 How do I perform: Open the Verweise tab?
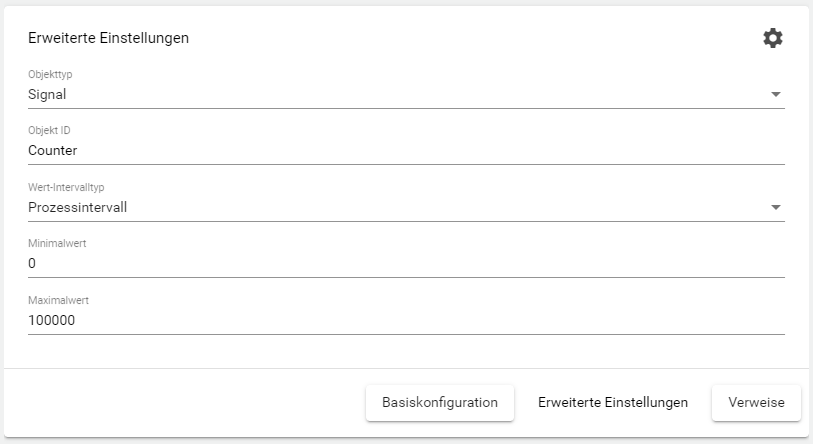pyautogui.click(x=756, y=402)
